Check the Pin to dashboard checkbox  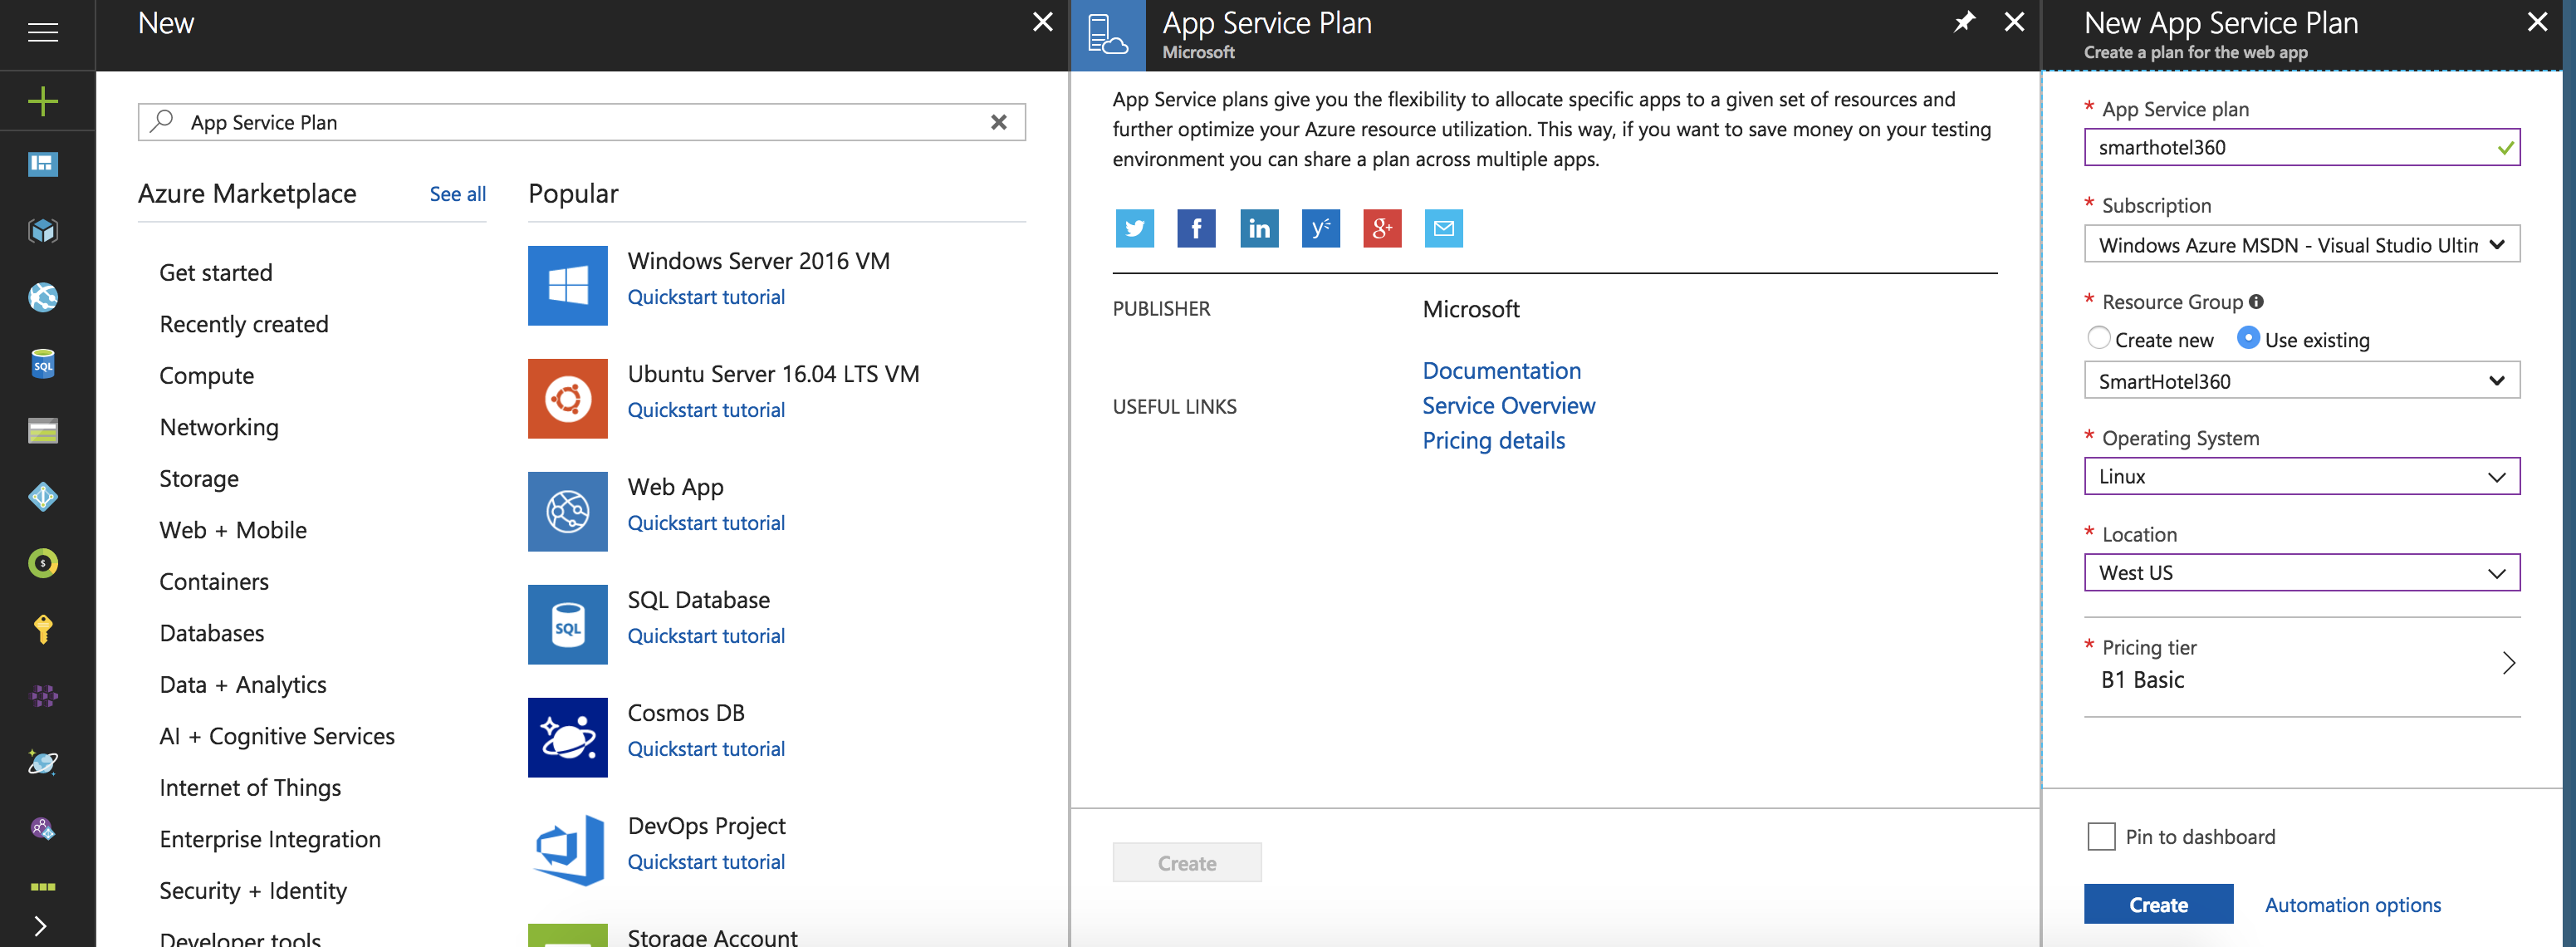point(2101,836)
